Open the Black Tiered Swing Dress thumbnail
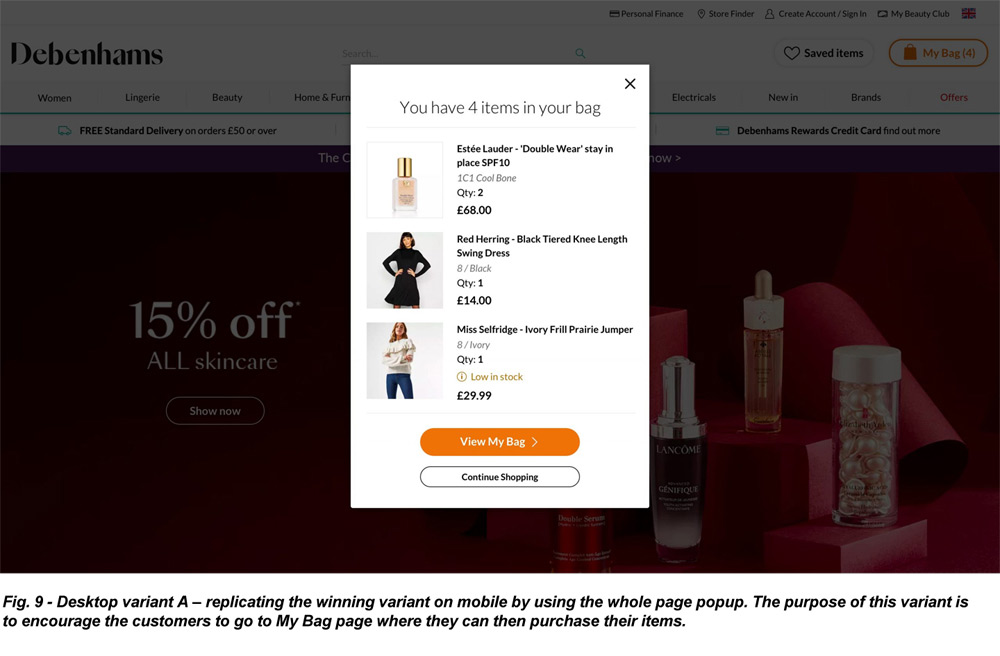Screen dimensions: 1000x656 click(404, 270)
